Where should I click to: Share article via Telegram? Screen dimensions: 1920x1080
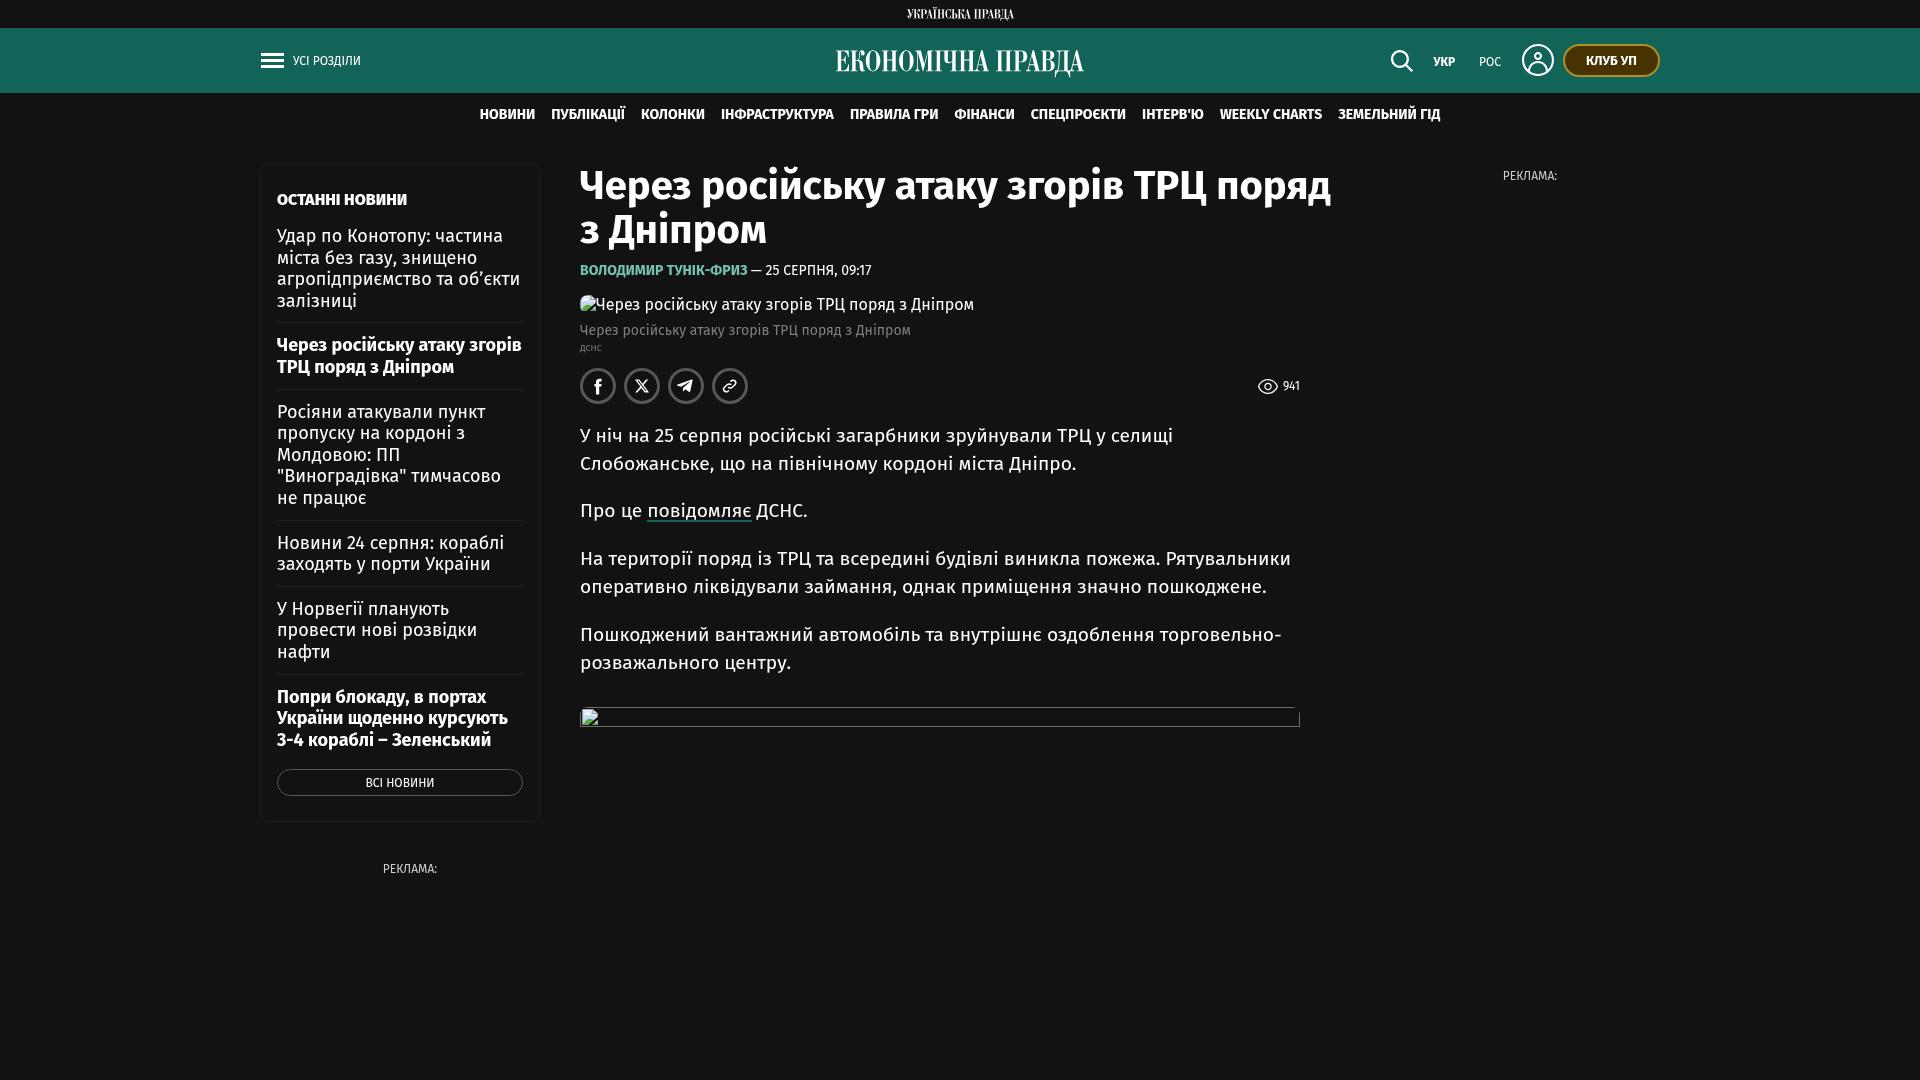click(686, 386)
